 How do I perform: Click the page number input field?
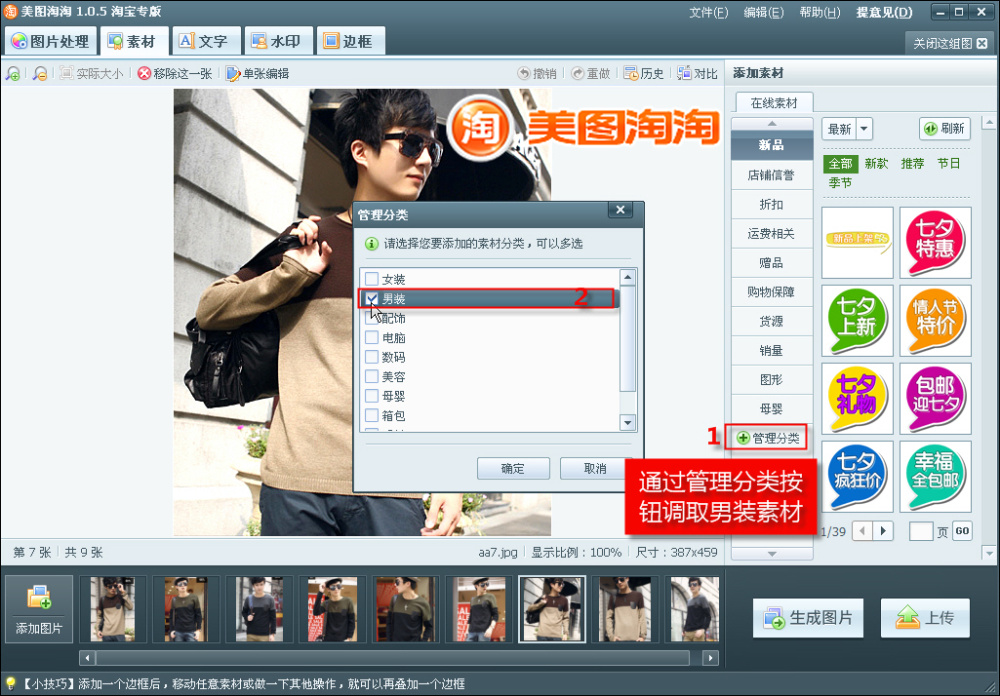pos(921,531)
